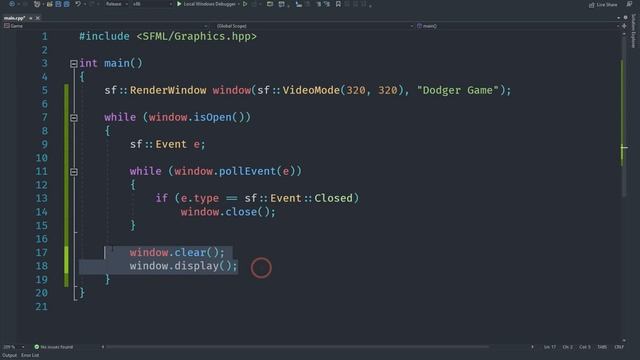Image resolution: width=640 pixels, height=360 pixels.
Task: Open Release solution configuration dropdown
Action: point(116,4)
